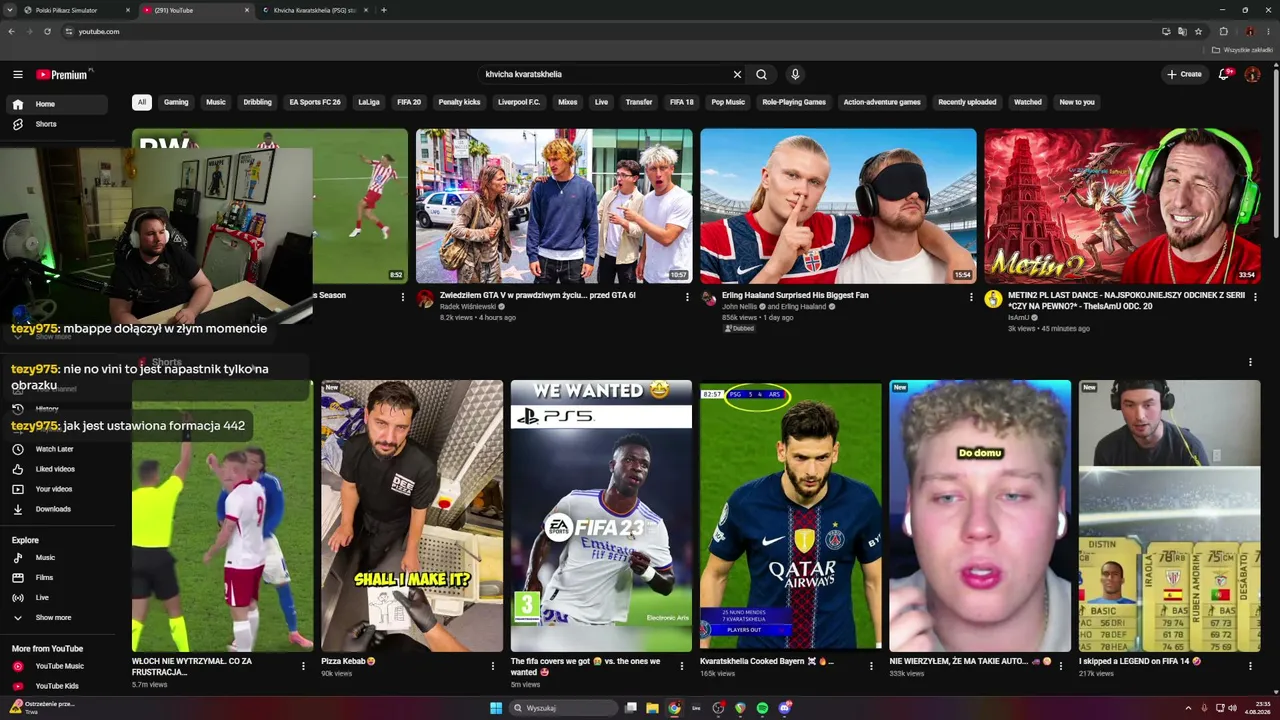Viewport: 1280px width, 720px height.
Task: Open YouTube Music from the sidebar
Action: [58, 666]
